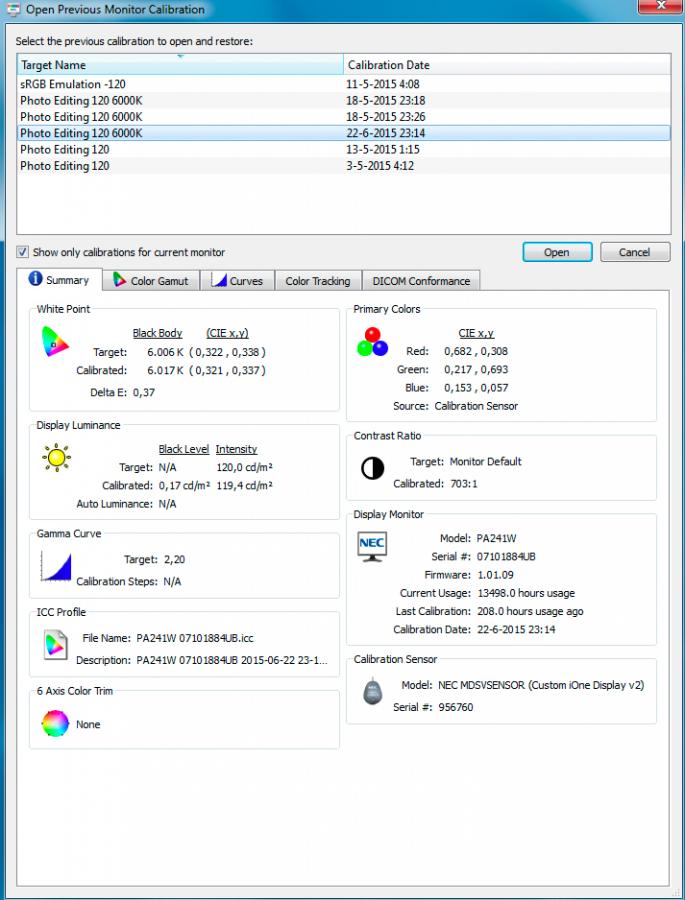Click the ICC profile description text
The image size is (685, 900).
pos(231,660)
